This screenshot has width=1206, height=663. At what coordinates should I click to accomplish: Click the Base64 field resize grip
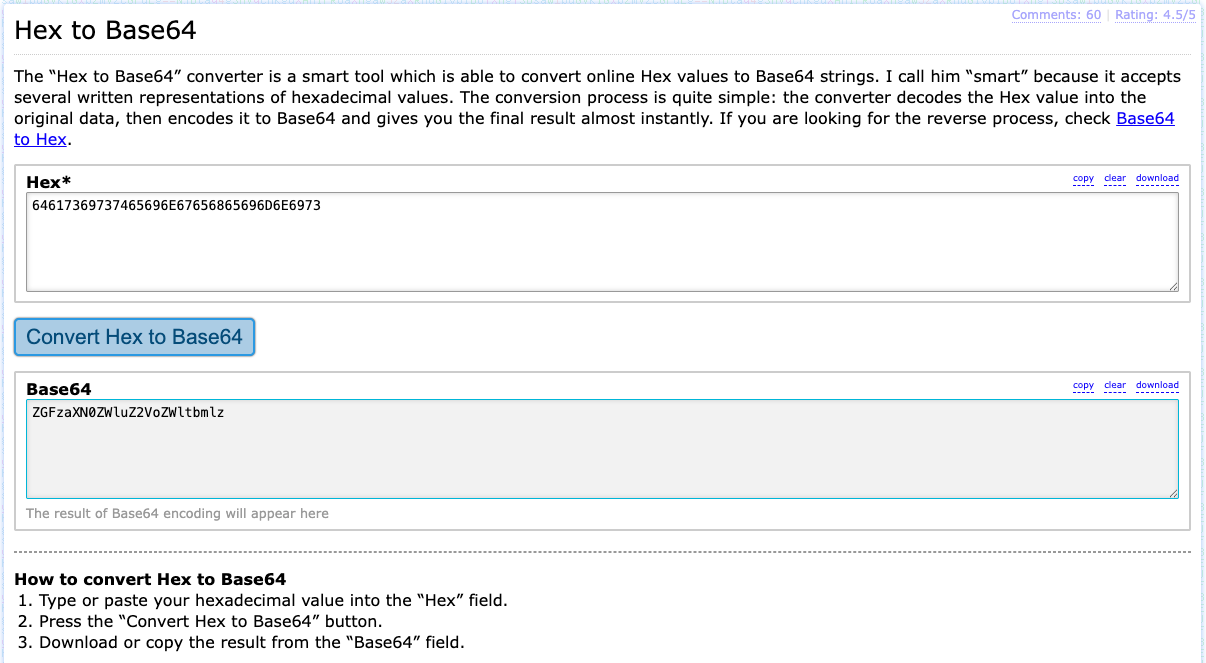tap(1172, 492)
